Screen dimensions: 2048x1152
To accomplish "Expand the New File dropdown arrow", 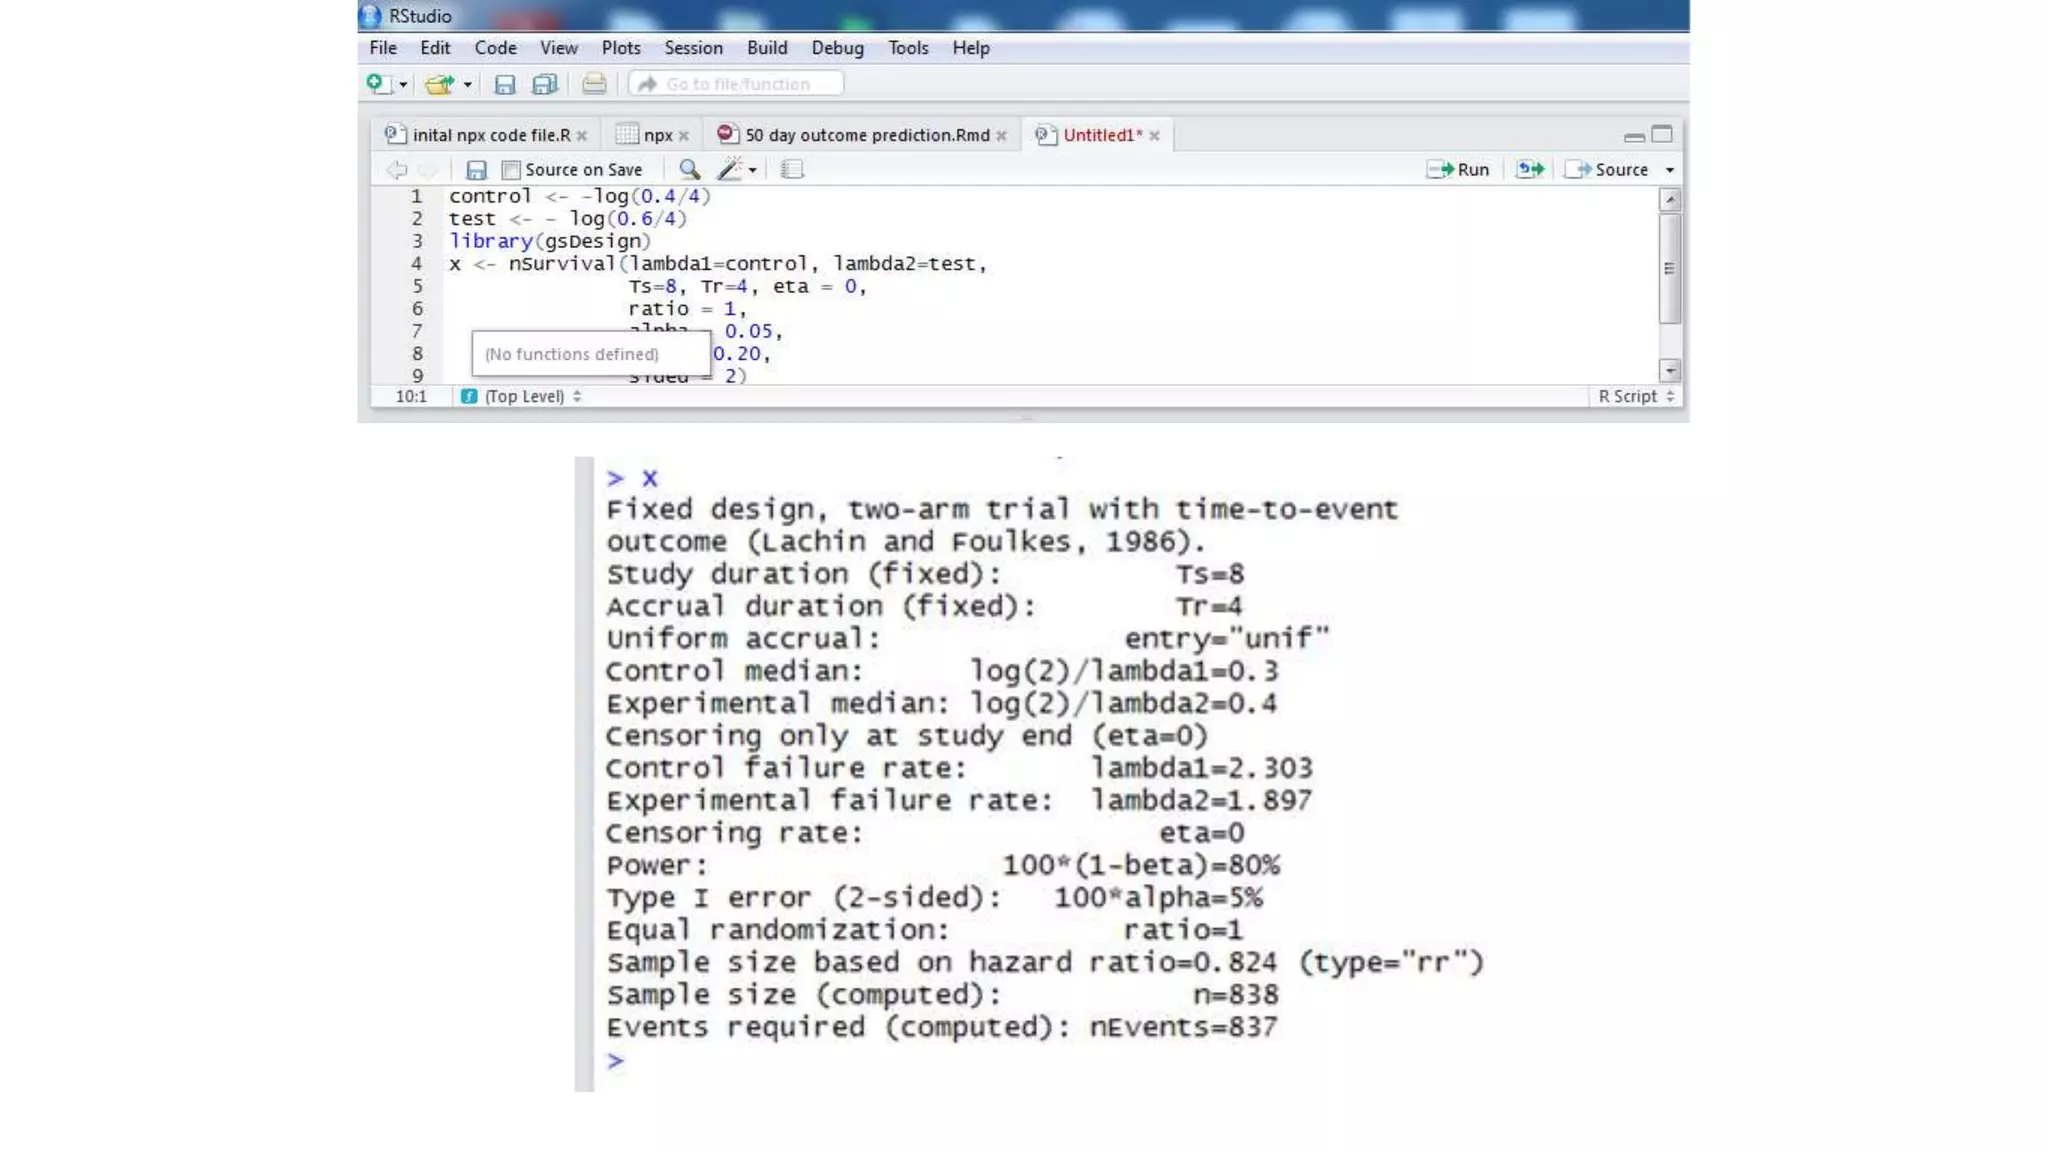I will (403, 85).
